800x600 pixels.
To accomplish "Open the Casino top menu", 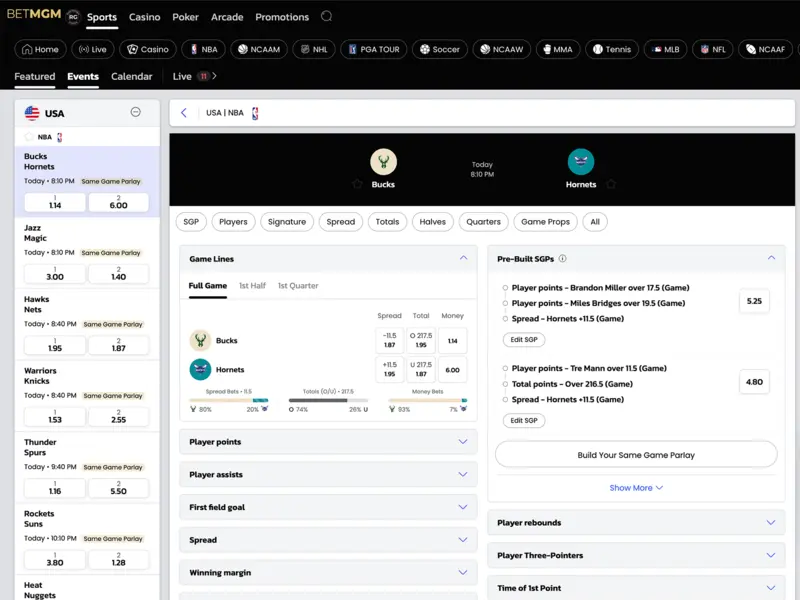I will coord(144,17).
